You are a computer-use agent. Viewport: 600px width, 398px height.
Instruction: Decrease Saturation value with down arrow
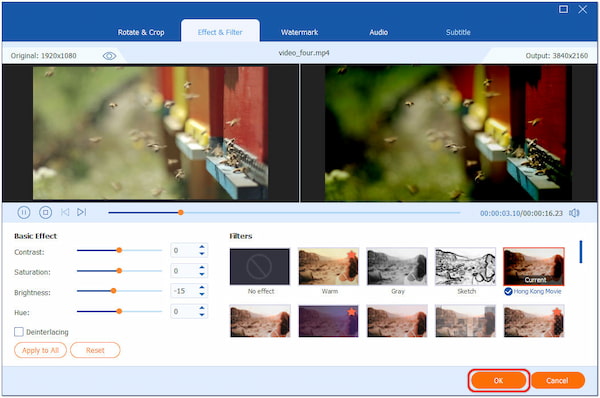(202, 274)
